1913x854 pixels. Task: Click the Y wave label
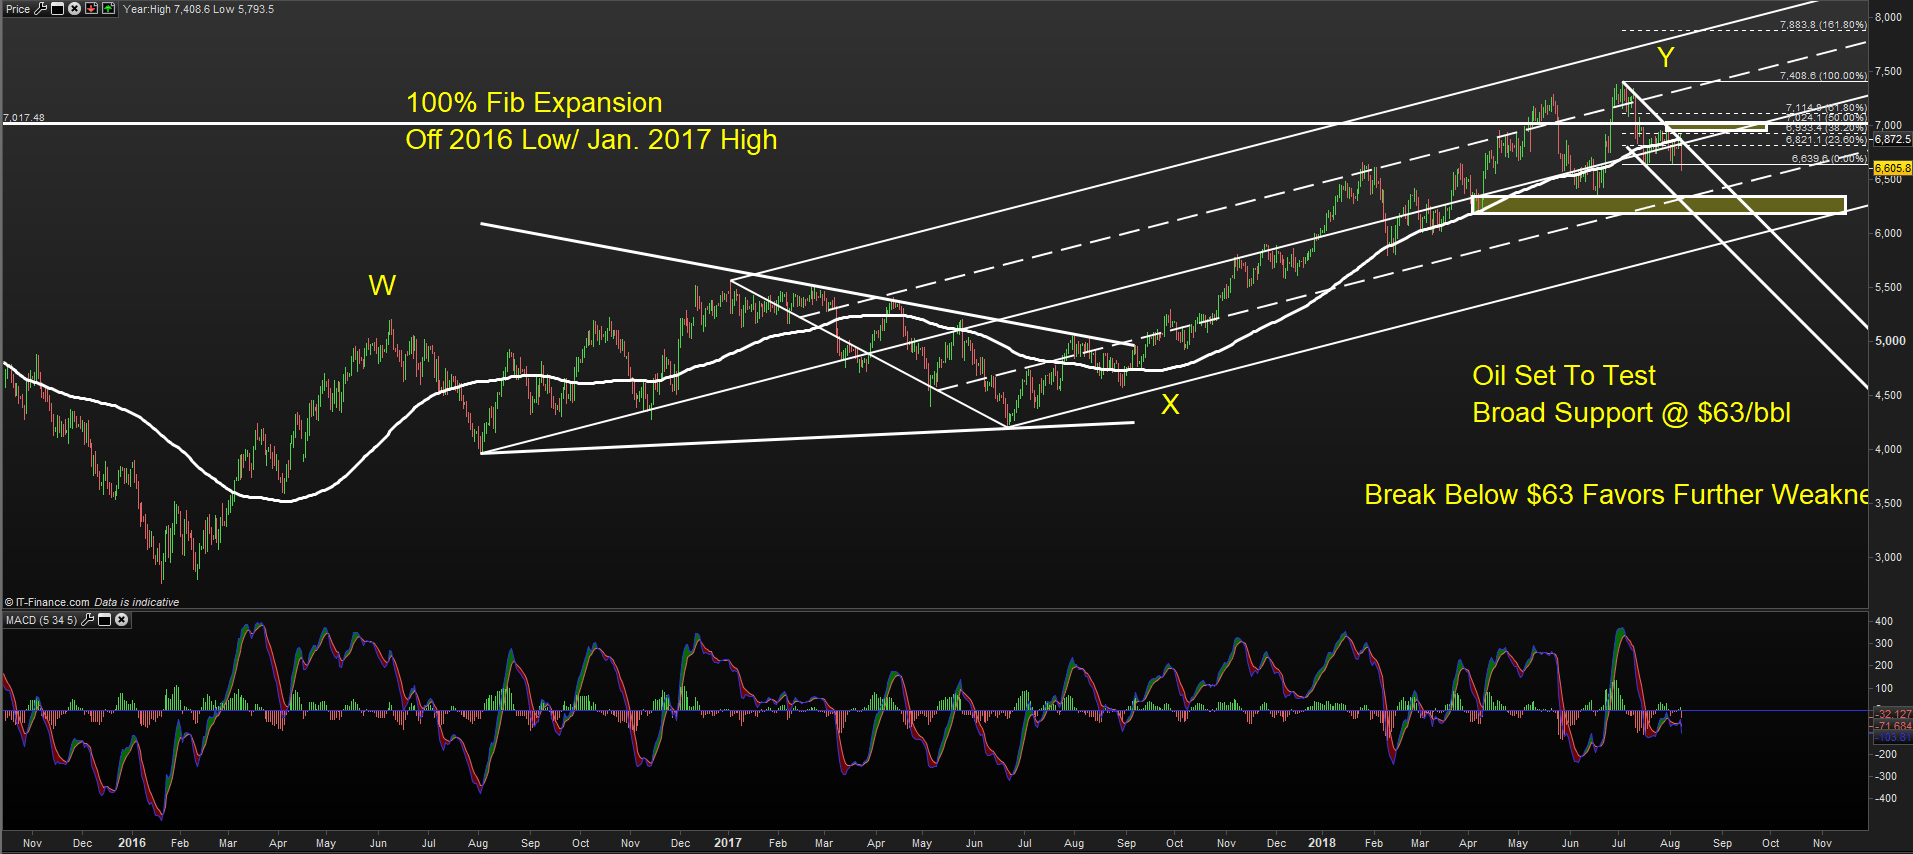click(1665, 57)
